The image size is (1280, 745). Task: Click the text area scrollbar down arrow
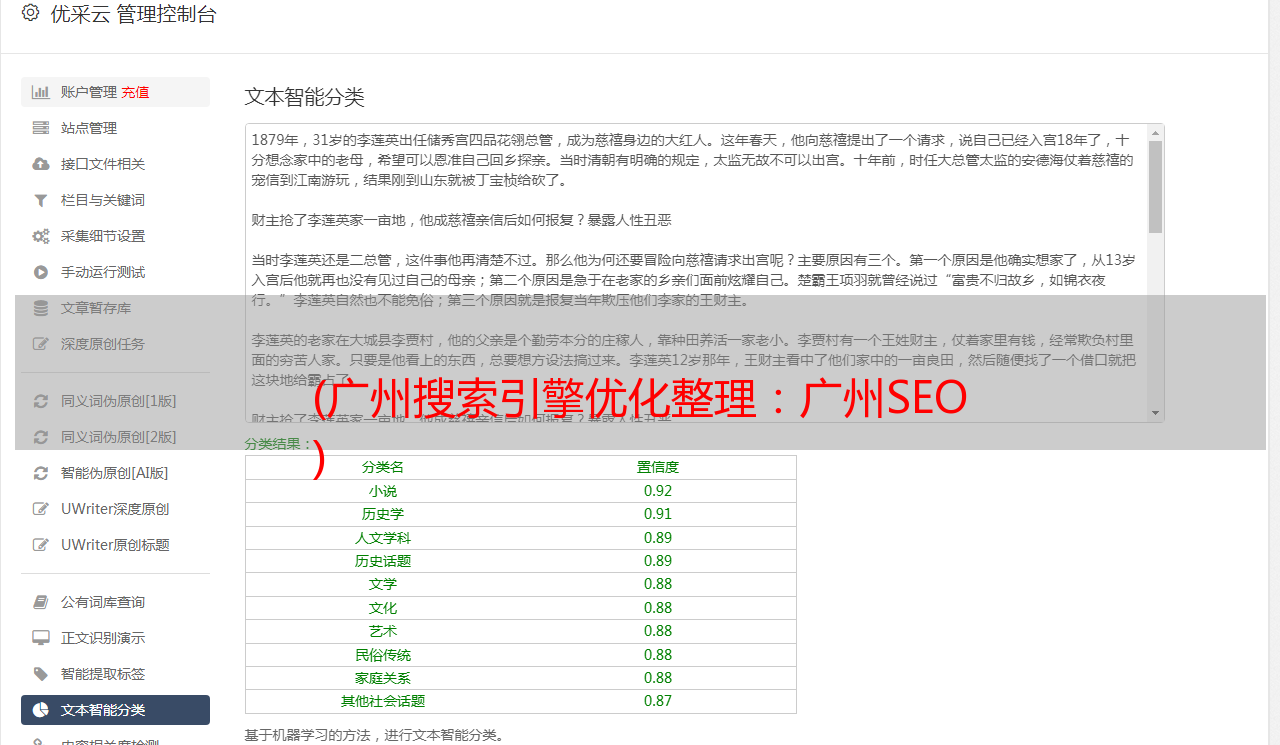click(x=1156, y=413)
